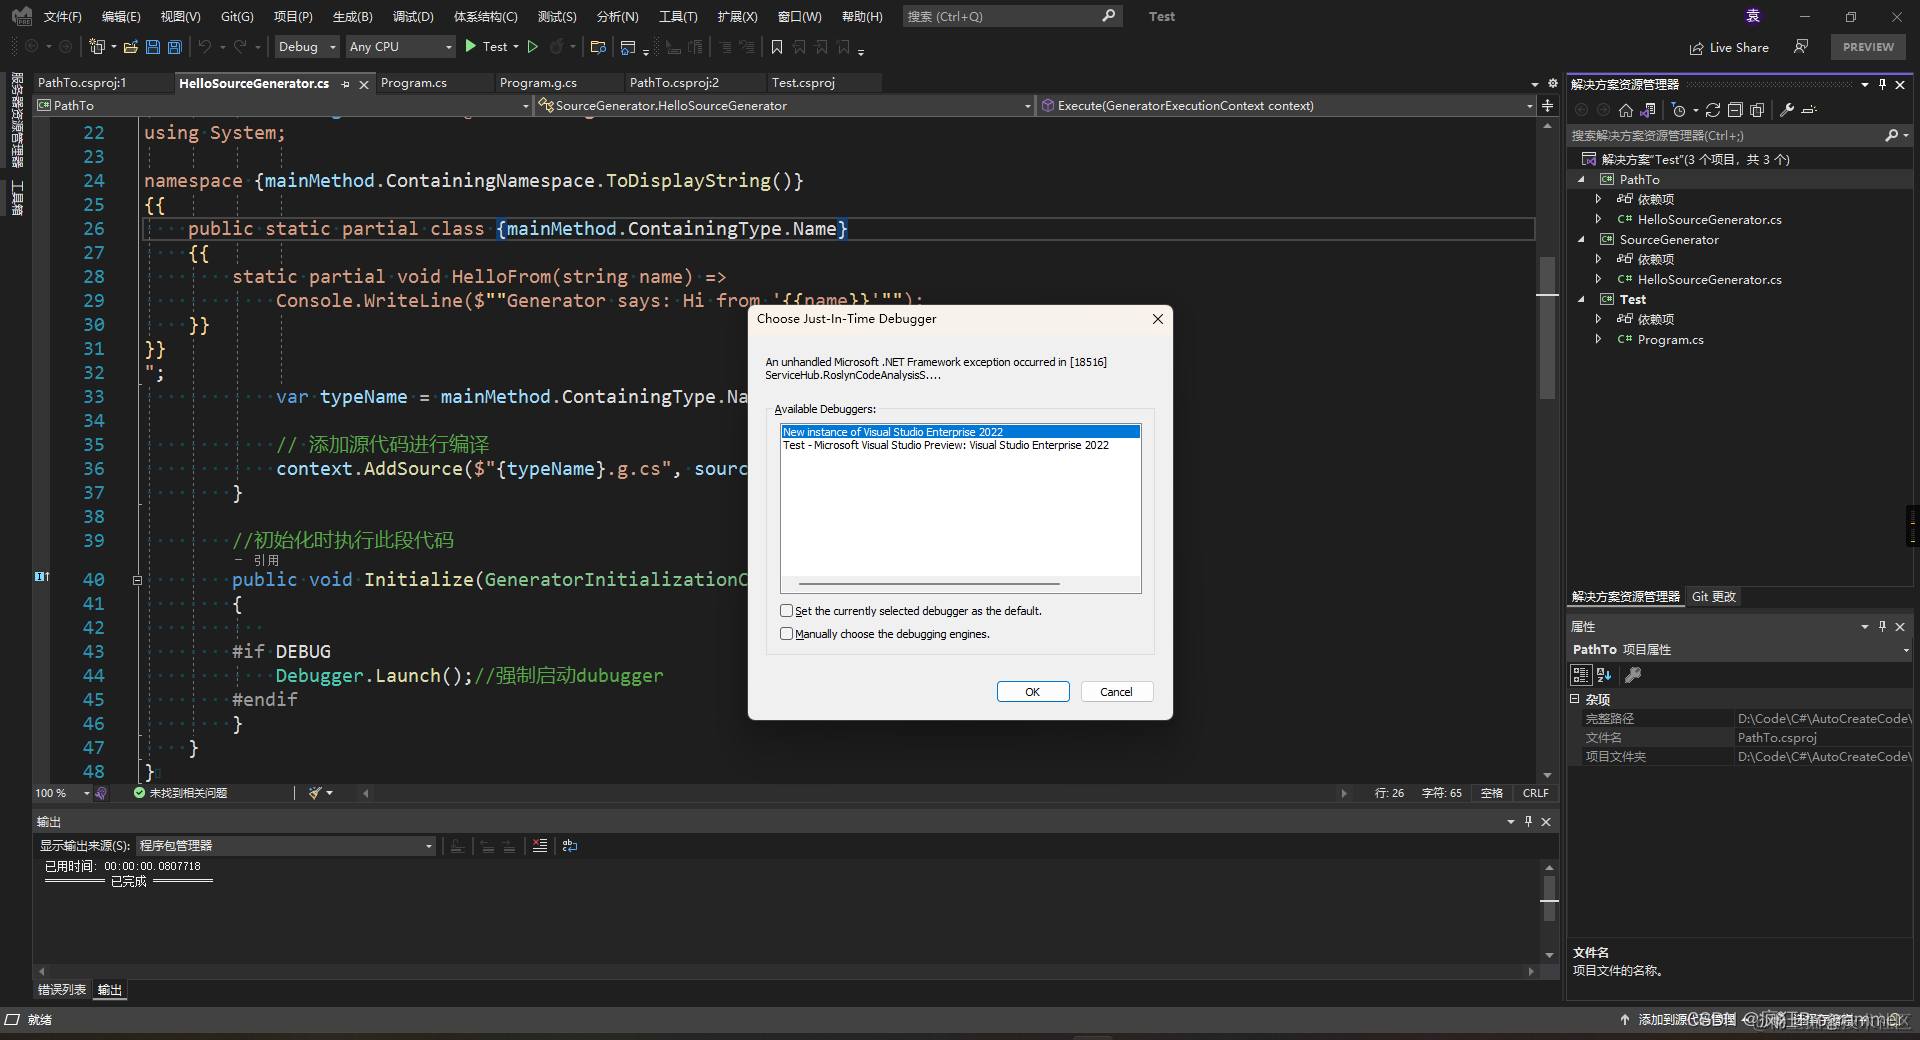Screen dimensions: 1920x1040
Task: Click the Show All Files icon
Action: tap(1757, 110)
